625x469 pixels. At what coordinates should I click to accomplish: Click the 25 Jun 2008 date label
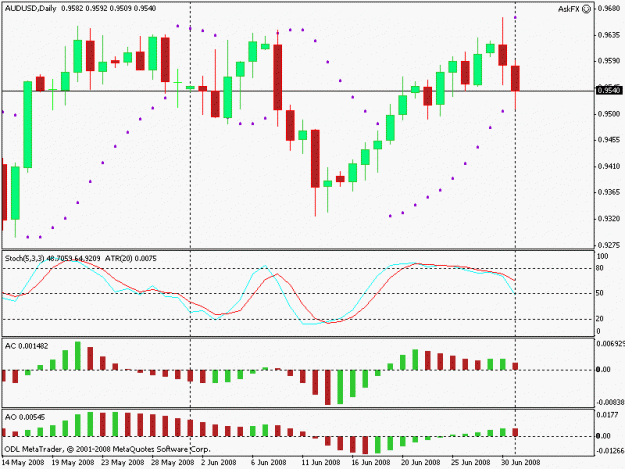470,463
